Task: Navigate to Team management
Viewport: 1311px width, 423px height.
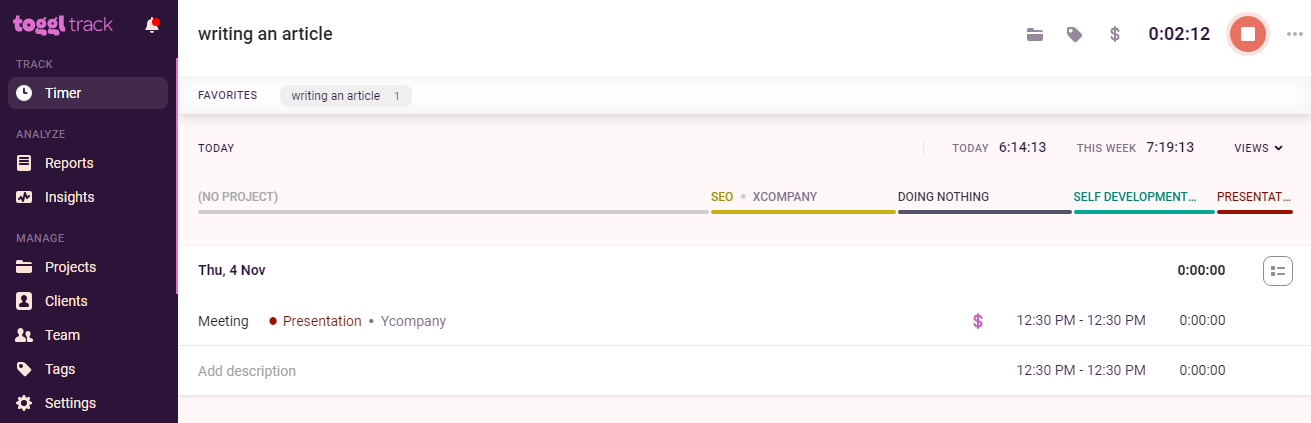Action: point(62,335)
